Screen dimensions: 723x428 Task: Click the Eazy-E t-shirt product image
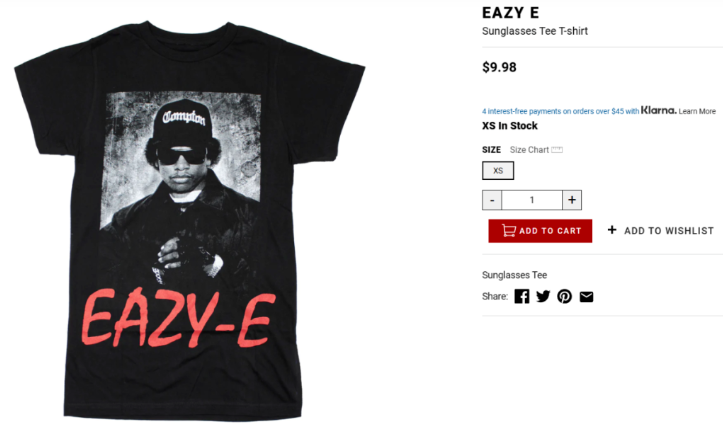click(190, 220)
